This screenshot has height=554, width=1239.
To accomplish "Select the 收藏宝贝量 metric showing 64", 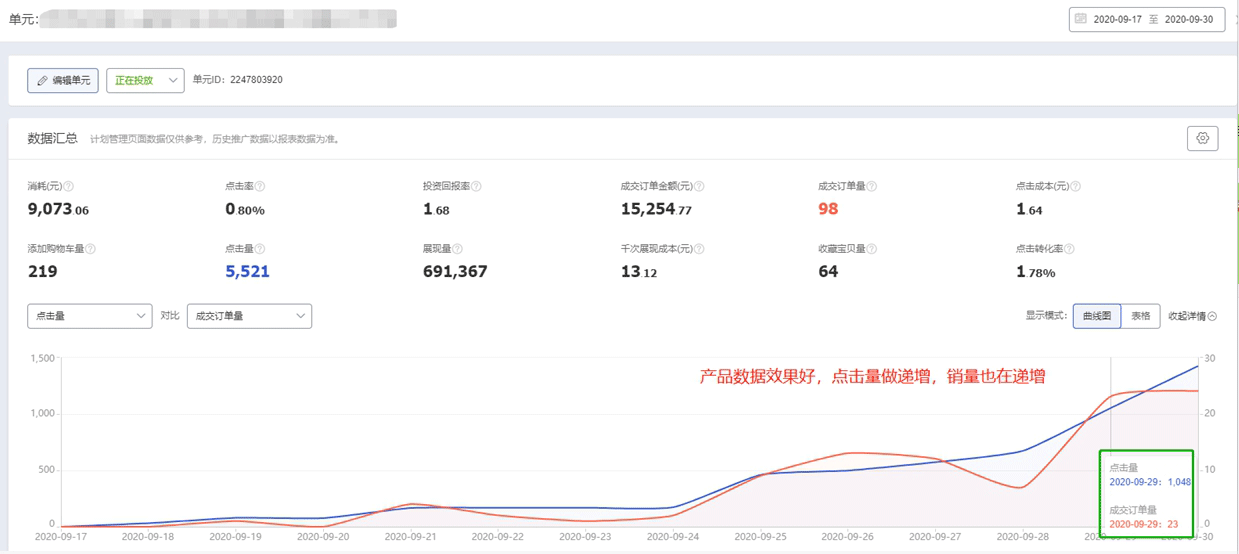I will (828, 271).
